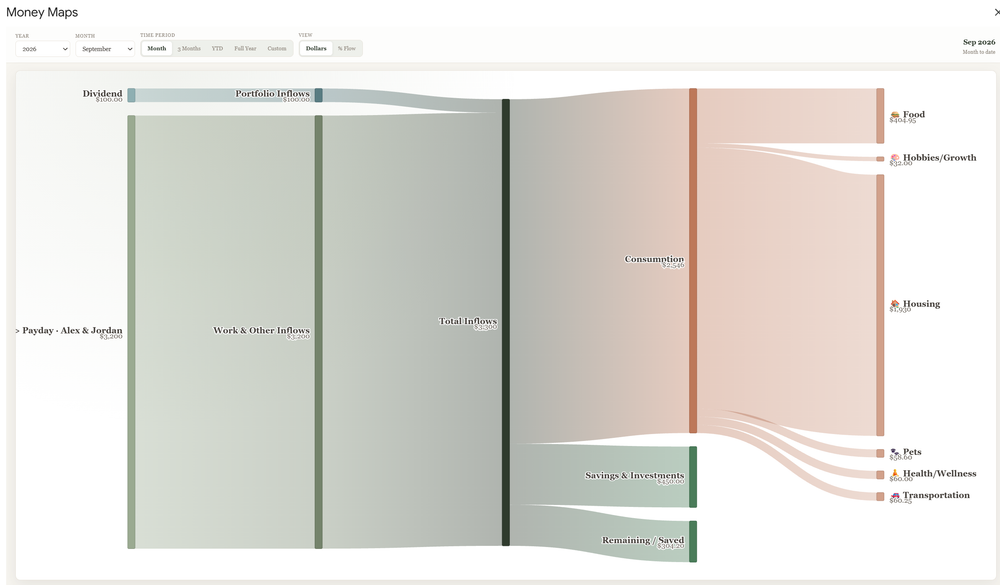The width and height of the screenshot is (1000, 585).
Task: Click the Transportation category node bar
Action: (880, 496)
